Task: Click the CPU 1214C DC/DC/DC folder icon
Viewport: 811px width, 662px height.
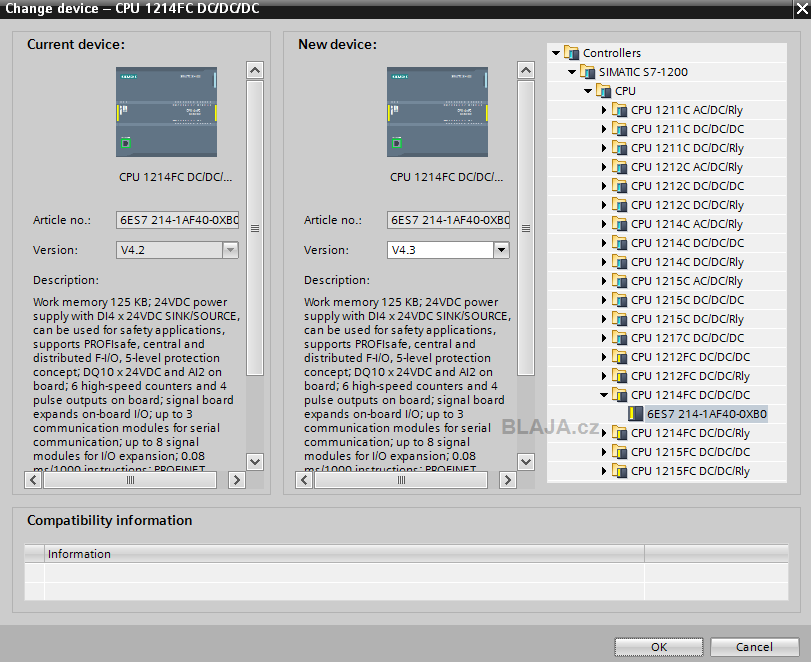Action: click(620, 243)
